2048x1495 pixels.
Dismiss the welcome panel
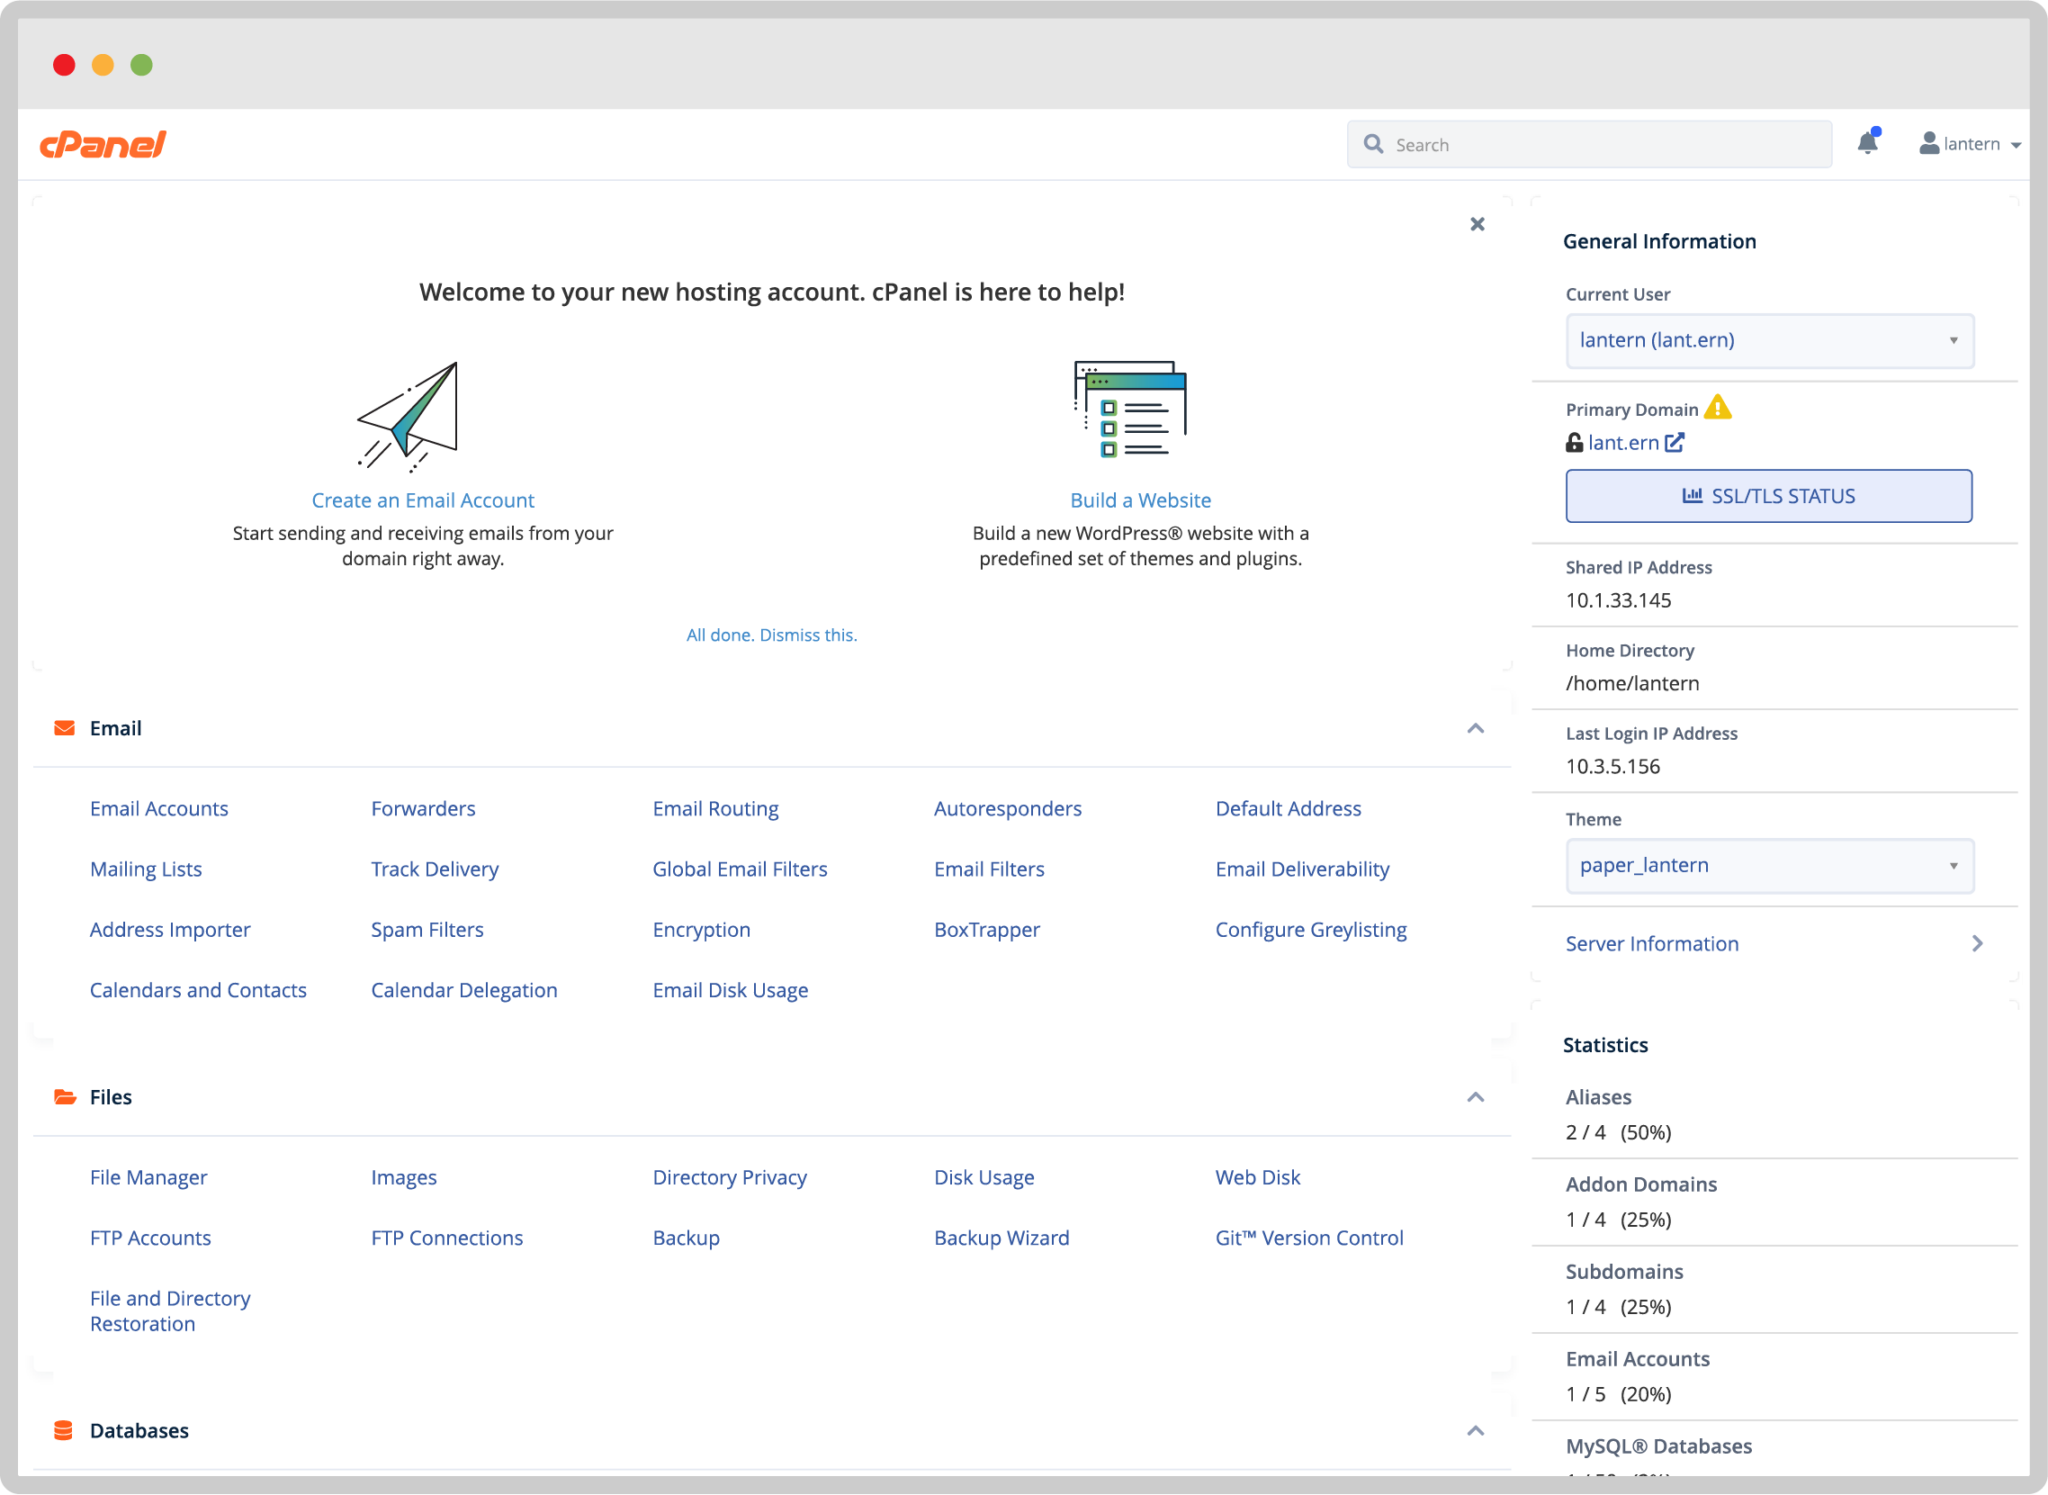click(x=1477, y=224)
